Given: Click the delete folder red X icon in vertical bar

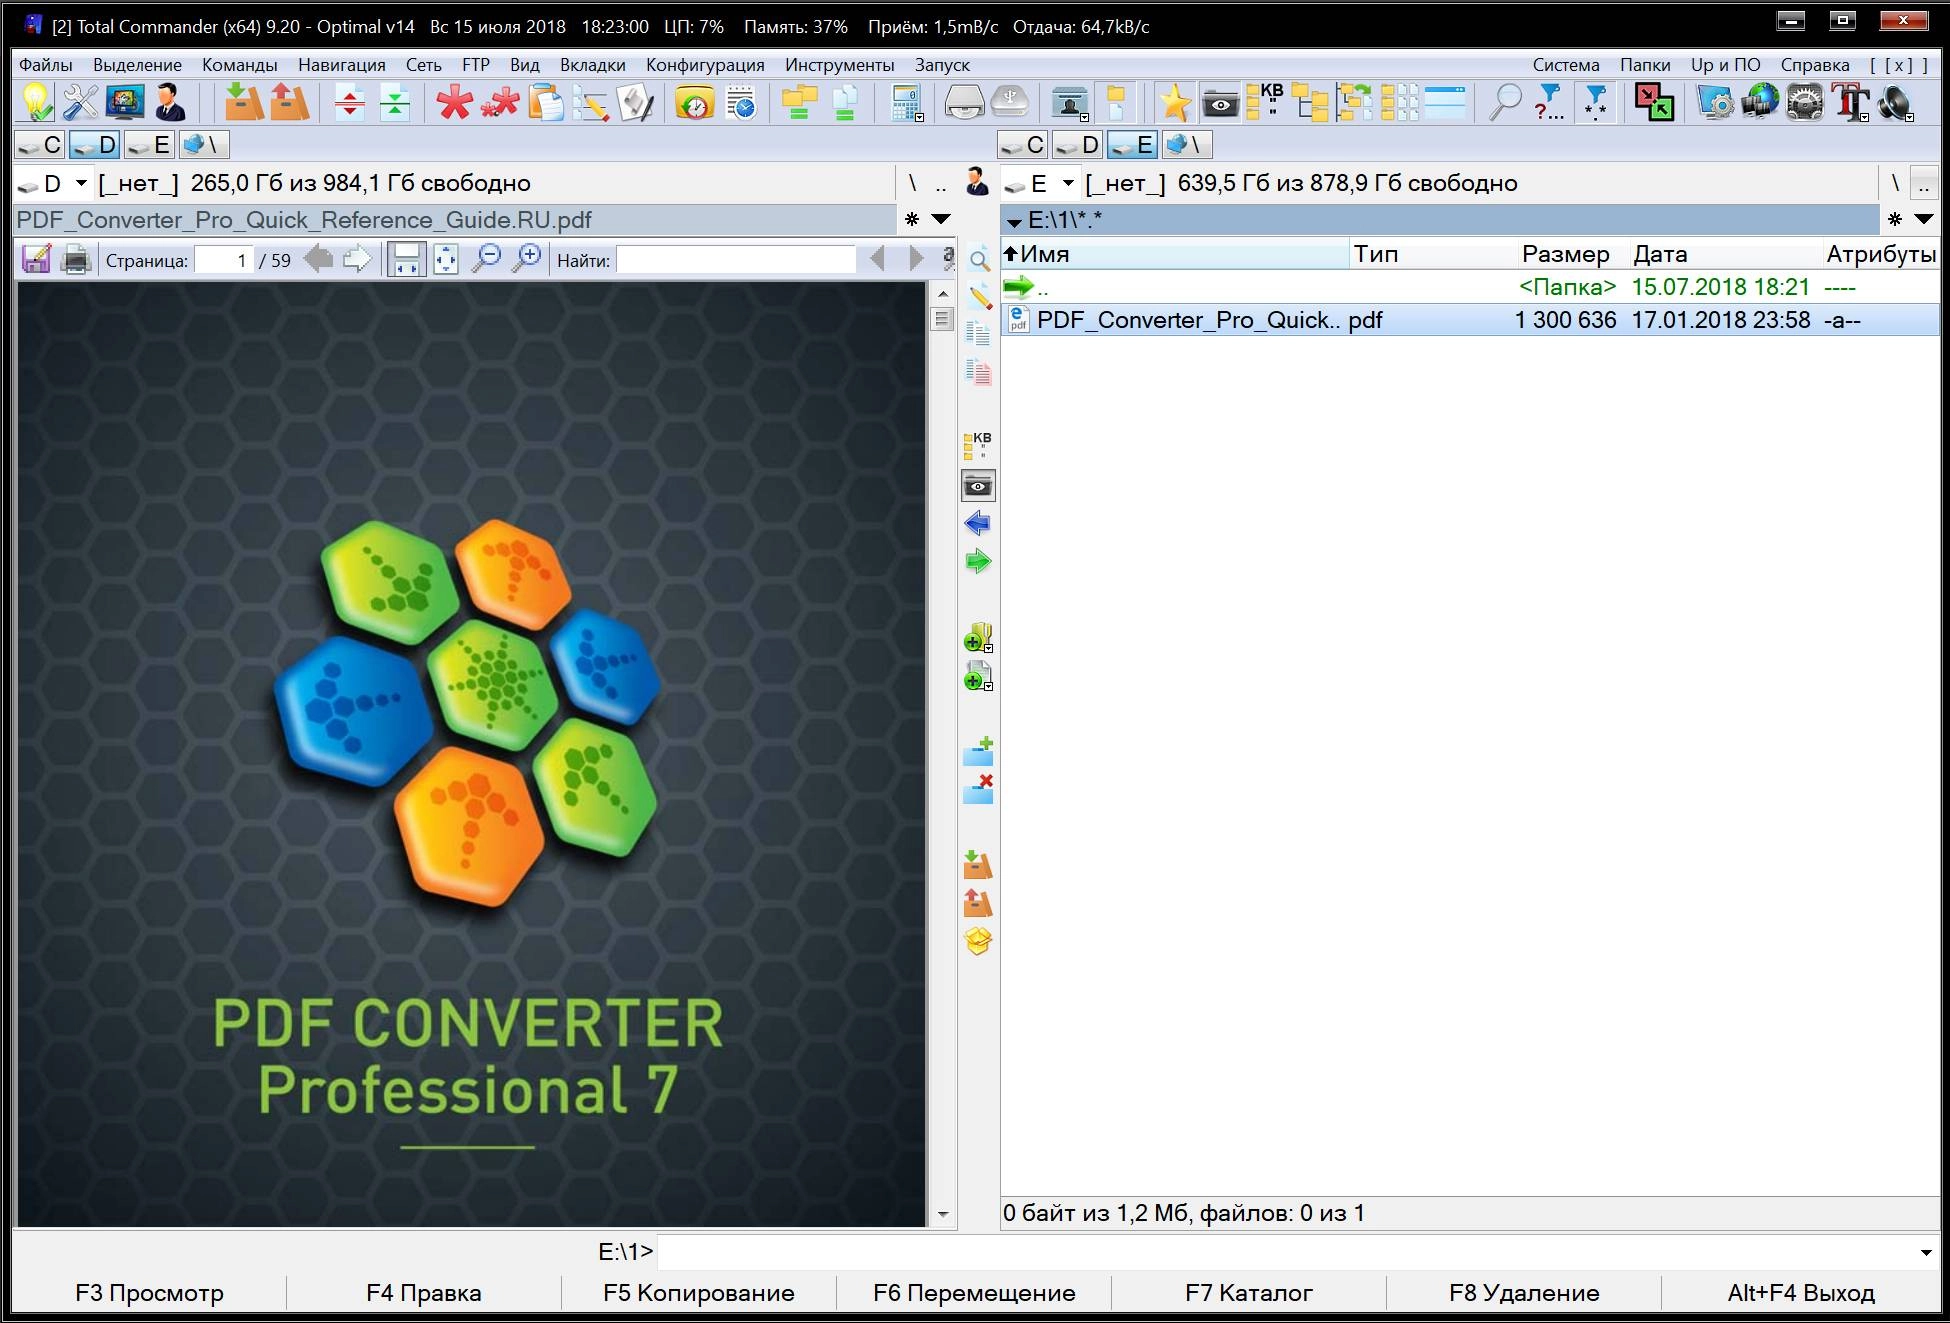Looking at the screenshot, I should pos(978,789).
